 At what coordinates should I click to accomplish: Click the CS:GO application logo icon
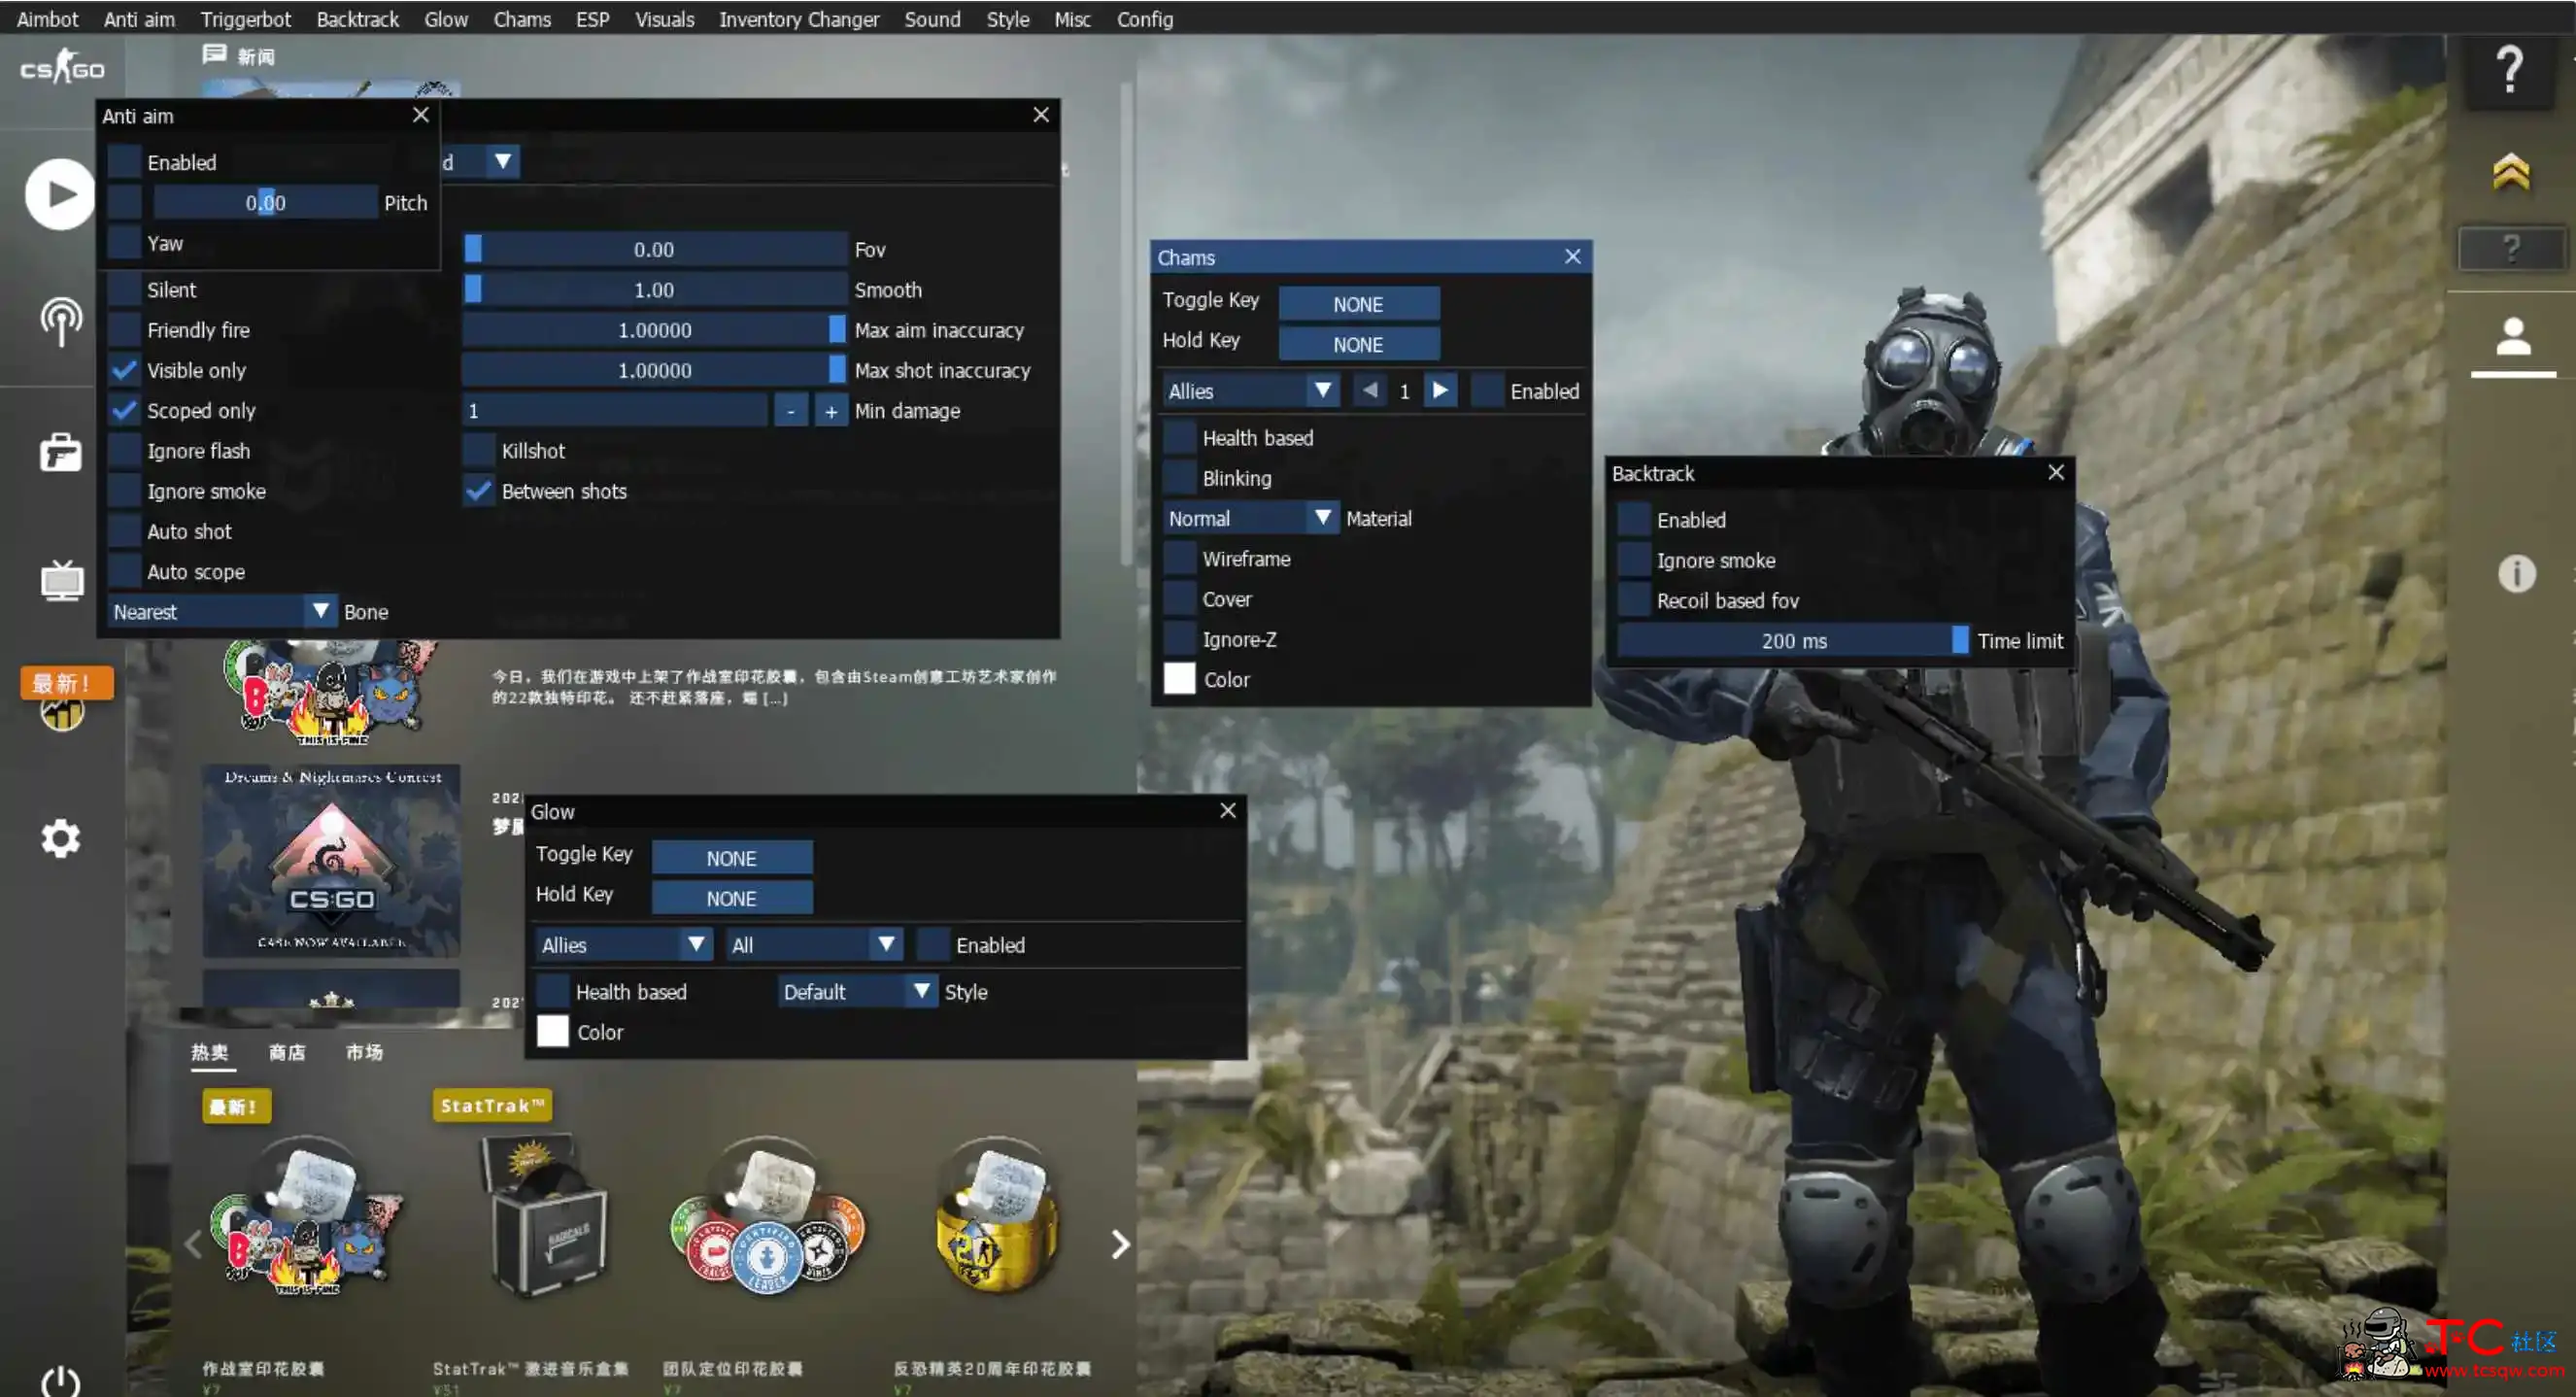[62, 67]
